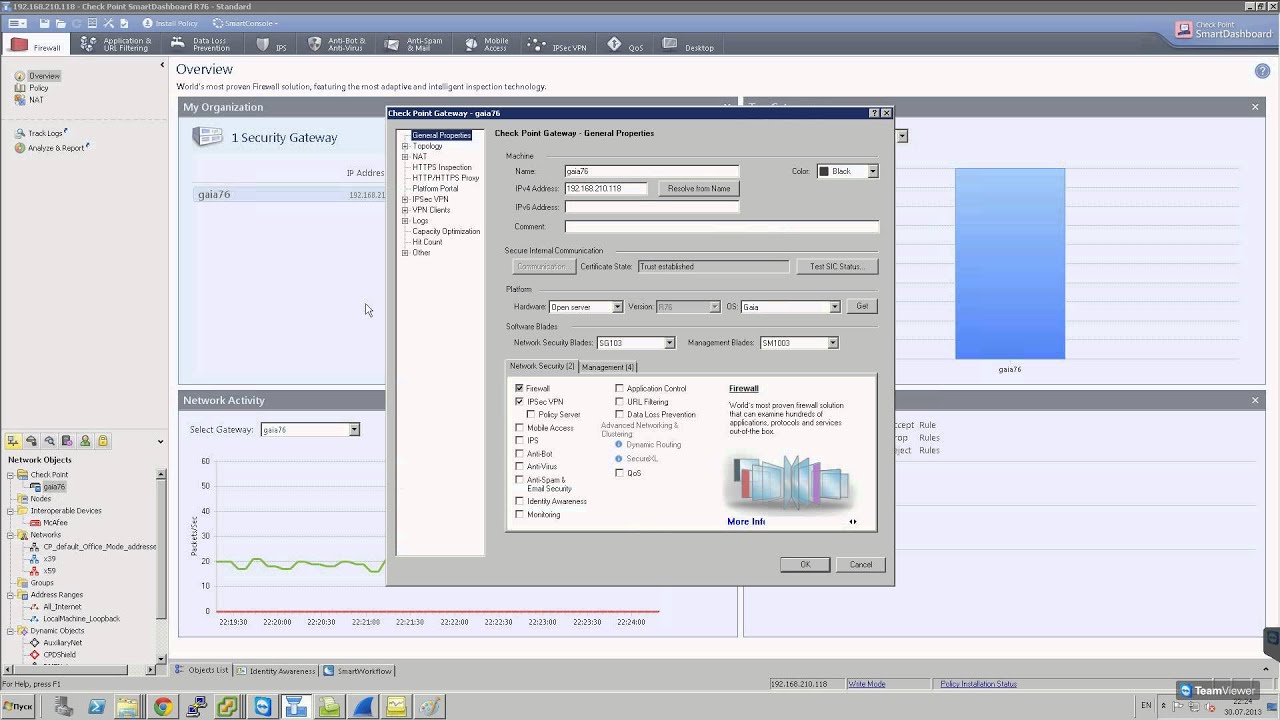Collapse the Networks tree folder
The width and height of the screenshot is (1280, 720).
pos(11,535)
